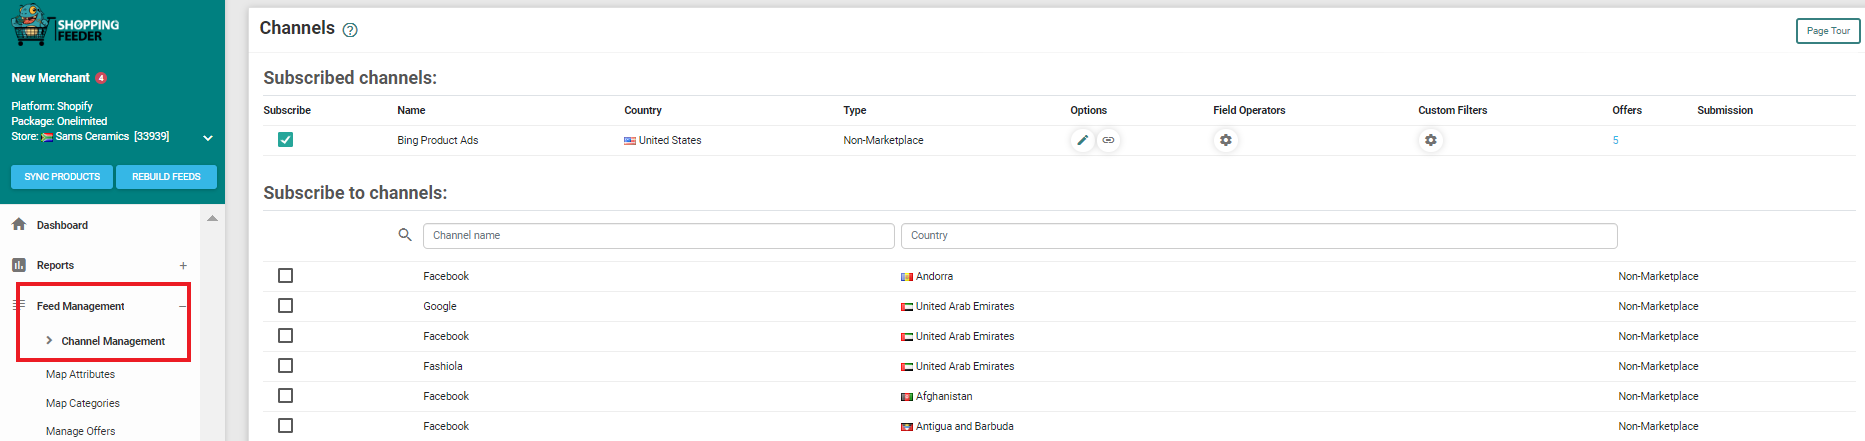1865x441 pixels.
Task: Click the Fashiola channel name
Action: (442, 366)
